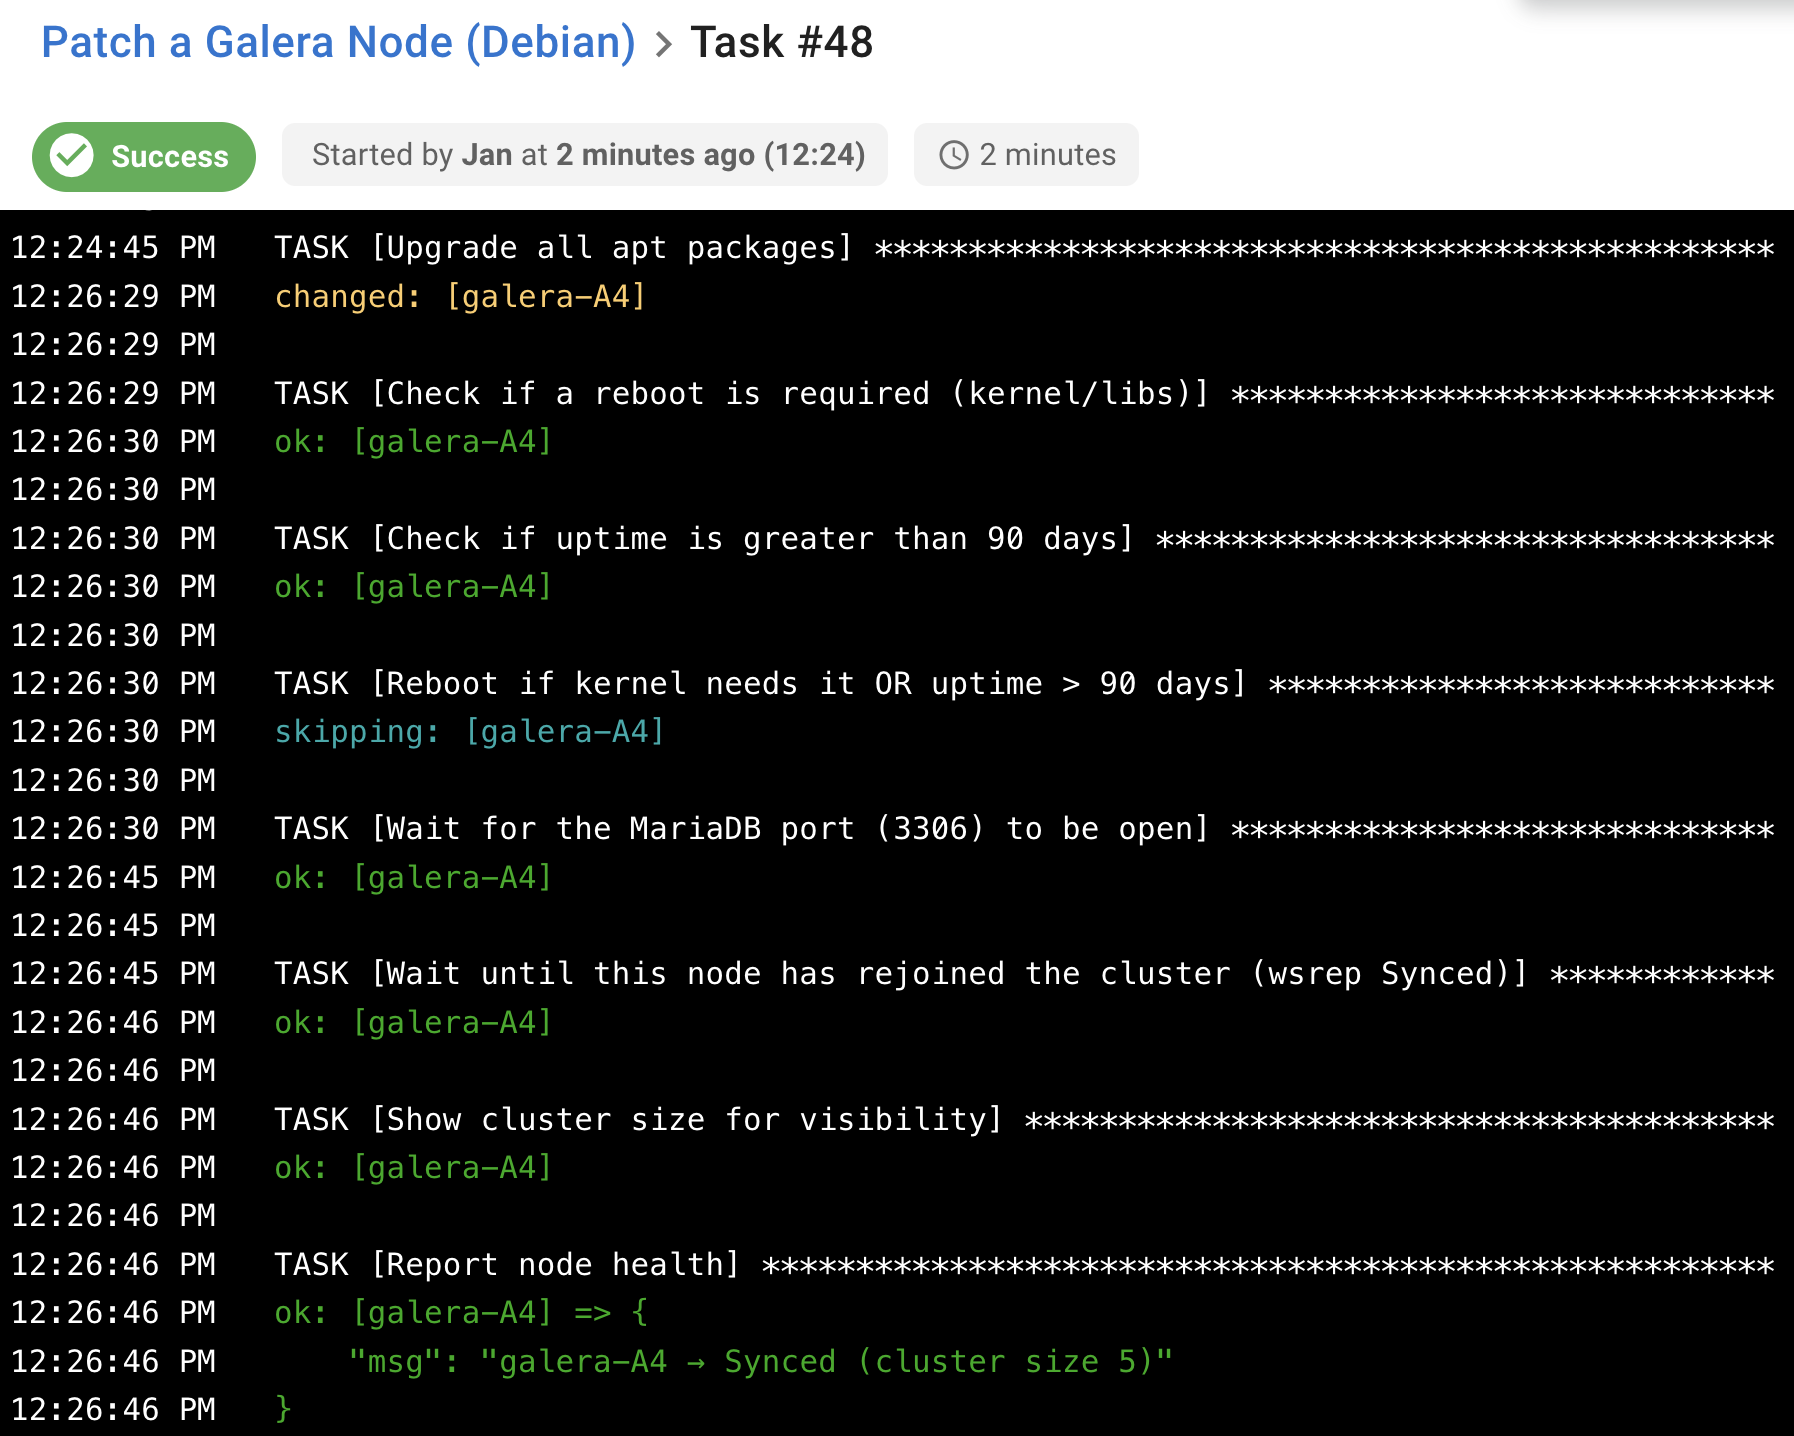This screenshot has height=1436, width=1794.
Task: Click the breadcrumb chevron separator
Action: point(663,44)
